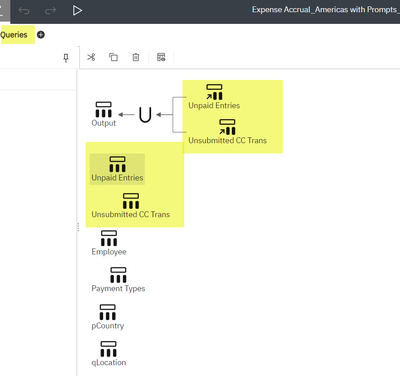
Task: Select the standalone Unpaid Entries query icon
Action: (117, 164)
